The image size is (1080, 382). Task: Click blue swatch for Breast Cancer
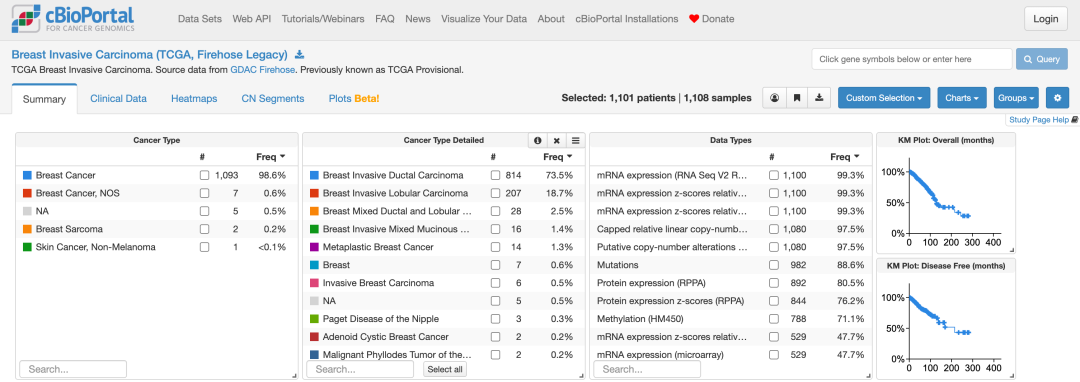point(27,176)
